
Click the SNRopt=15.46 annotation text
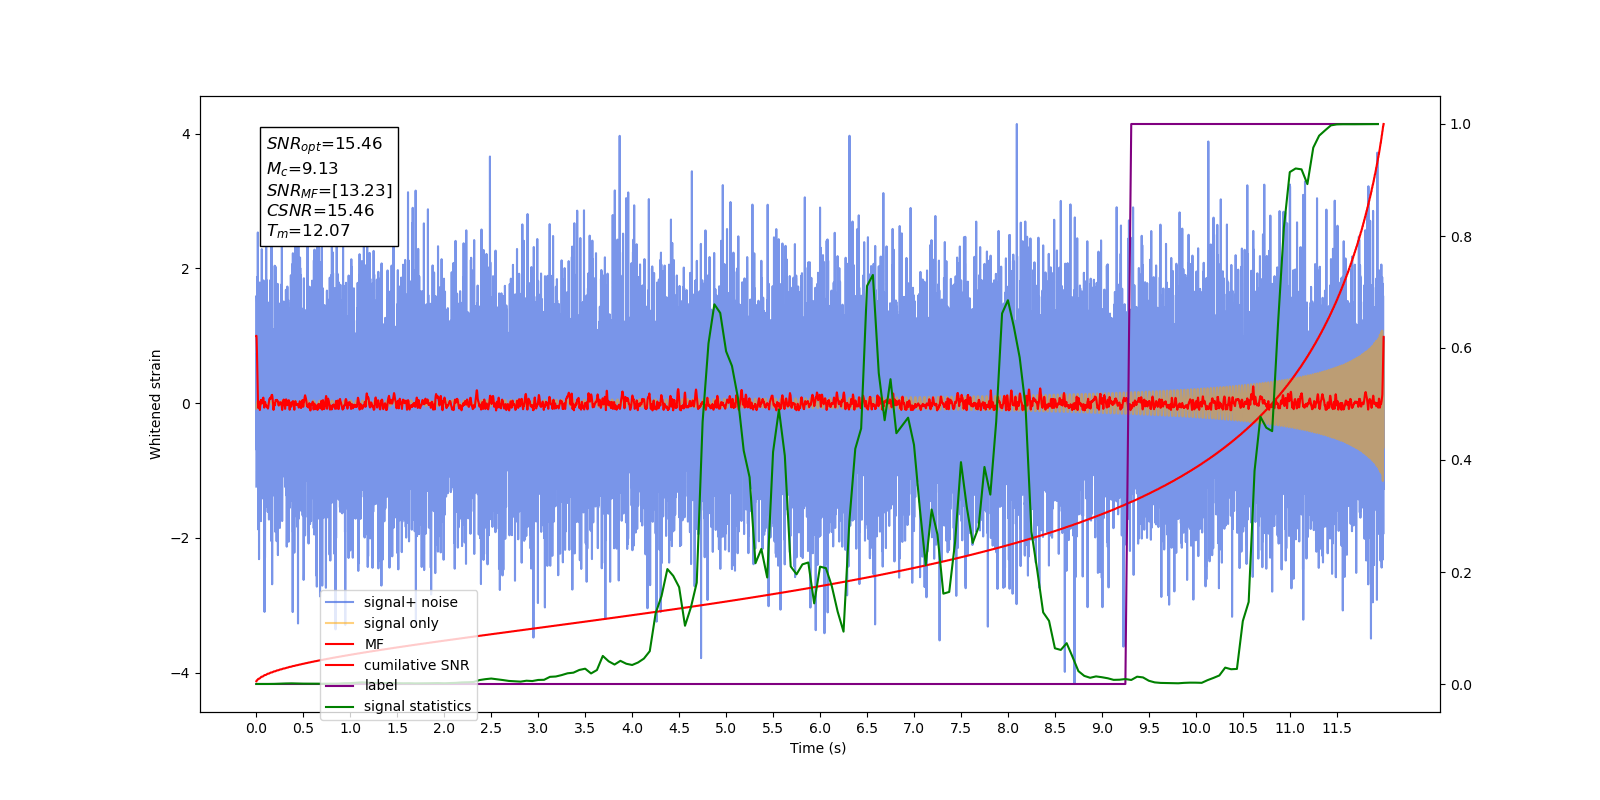(324, 144)
